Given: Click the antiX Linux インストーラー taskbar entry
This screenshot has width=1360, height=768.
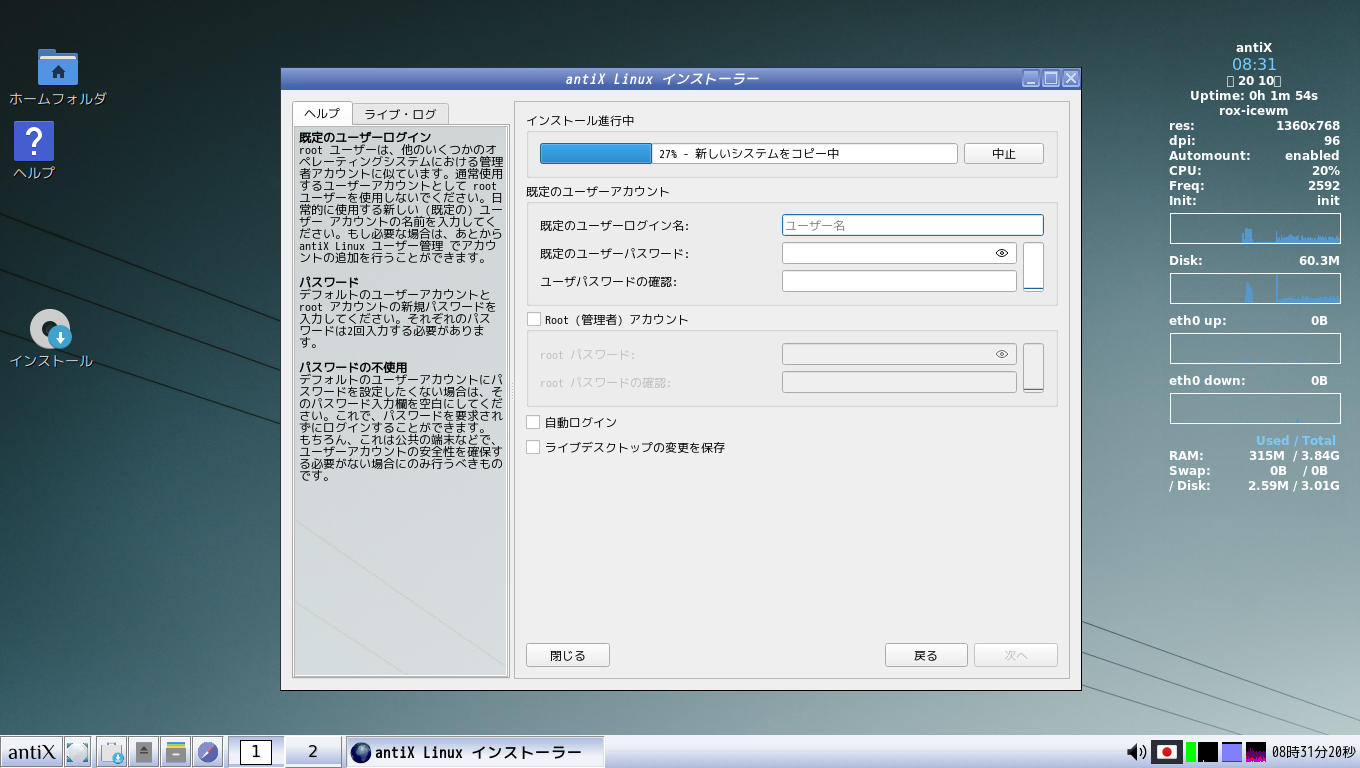Looking at the screenshot, I should tap(475, 752).
